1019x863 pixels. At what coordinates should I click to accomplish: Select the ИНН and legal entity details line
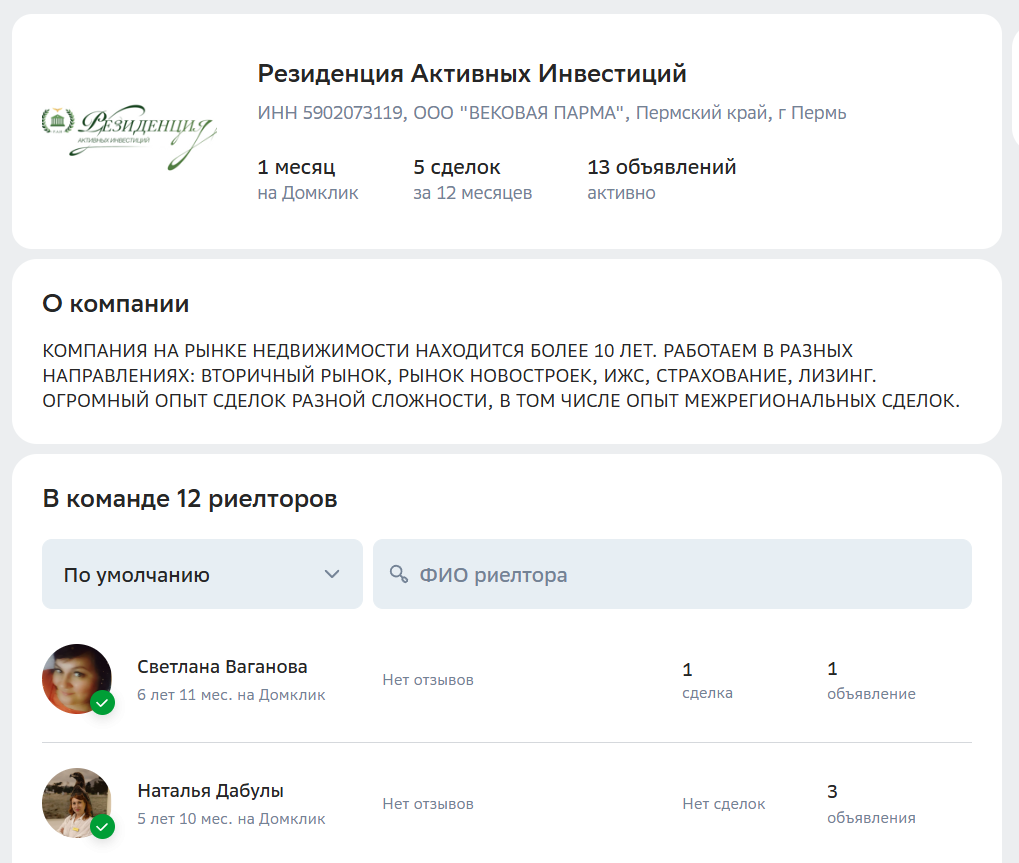click(551, 113)
